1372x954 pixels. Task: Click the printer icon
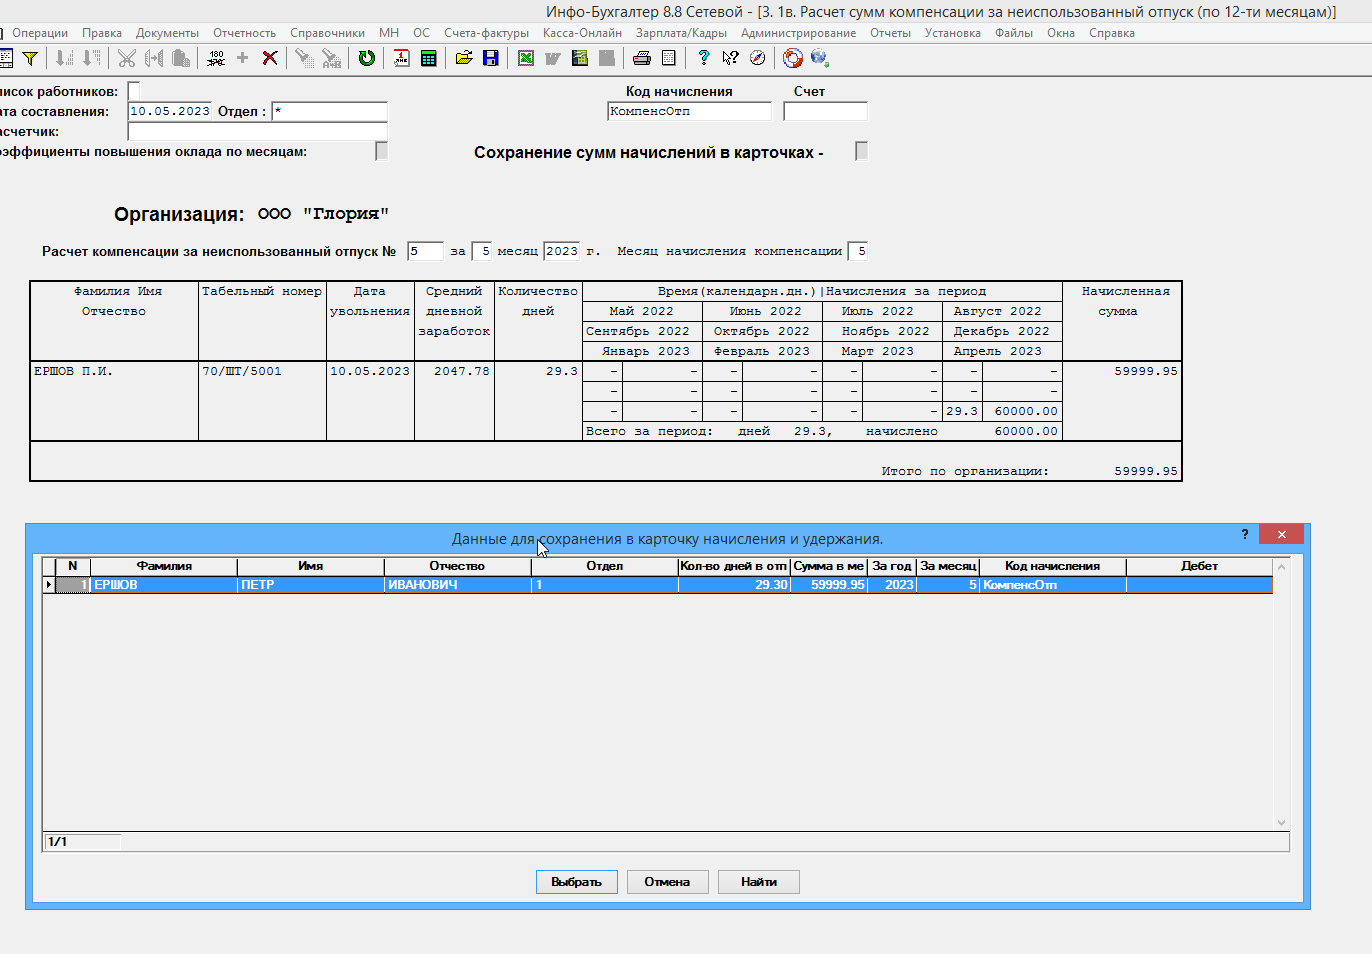click(x=642, y=58)
